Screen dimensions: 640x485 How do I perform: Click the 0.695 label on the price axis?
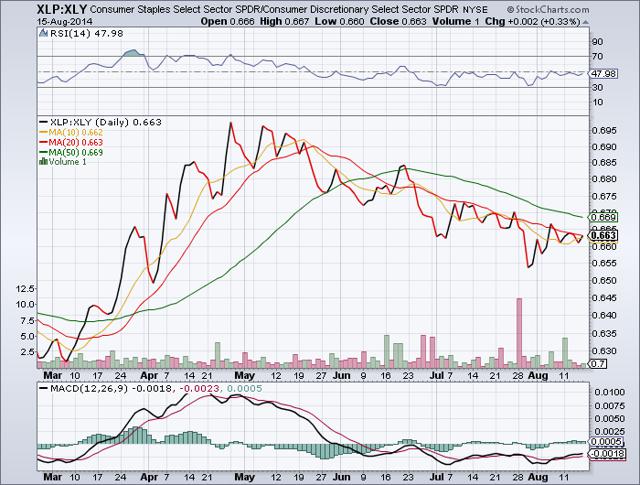(604, 131)
